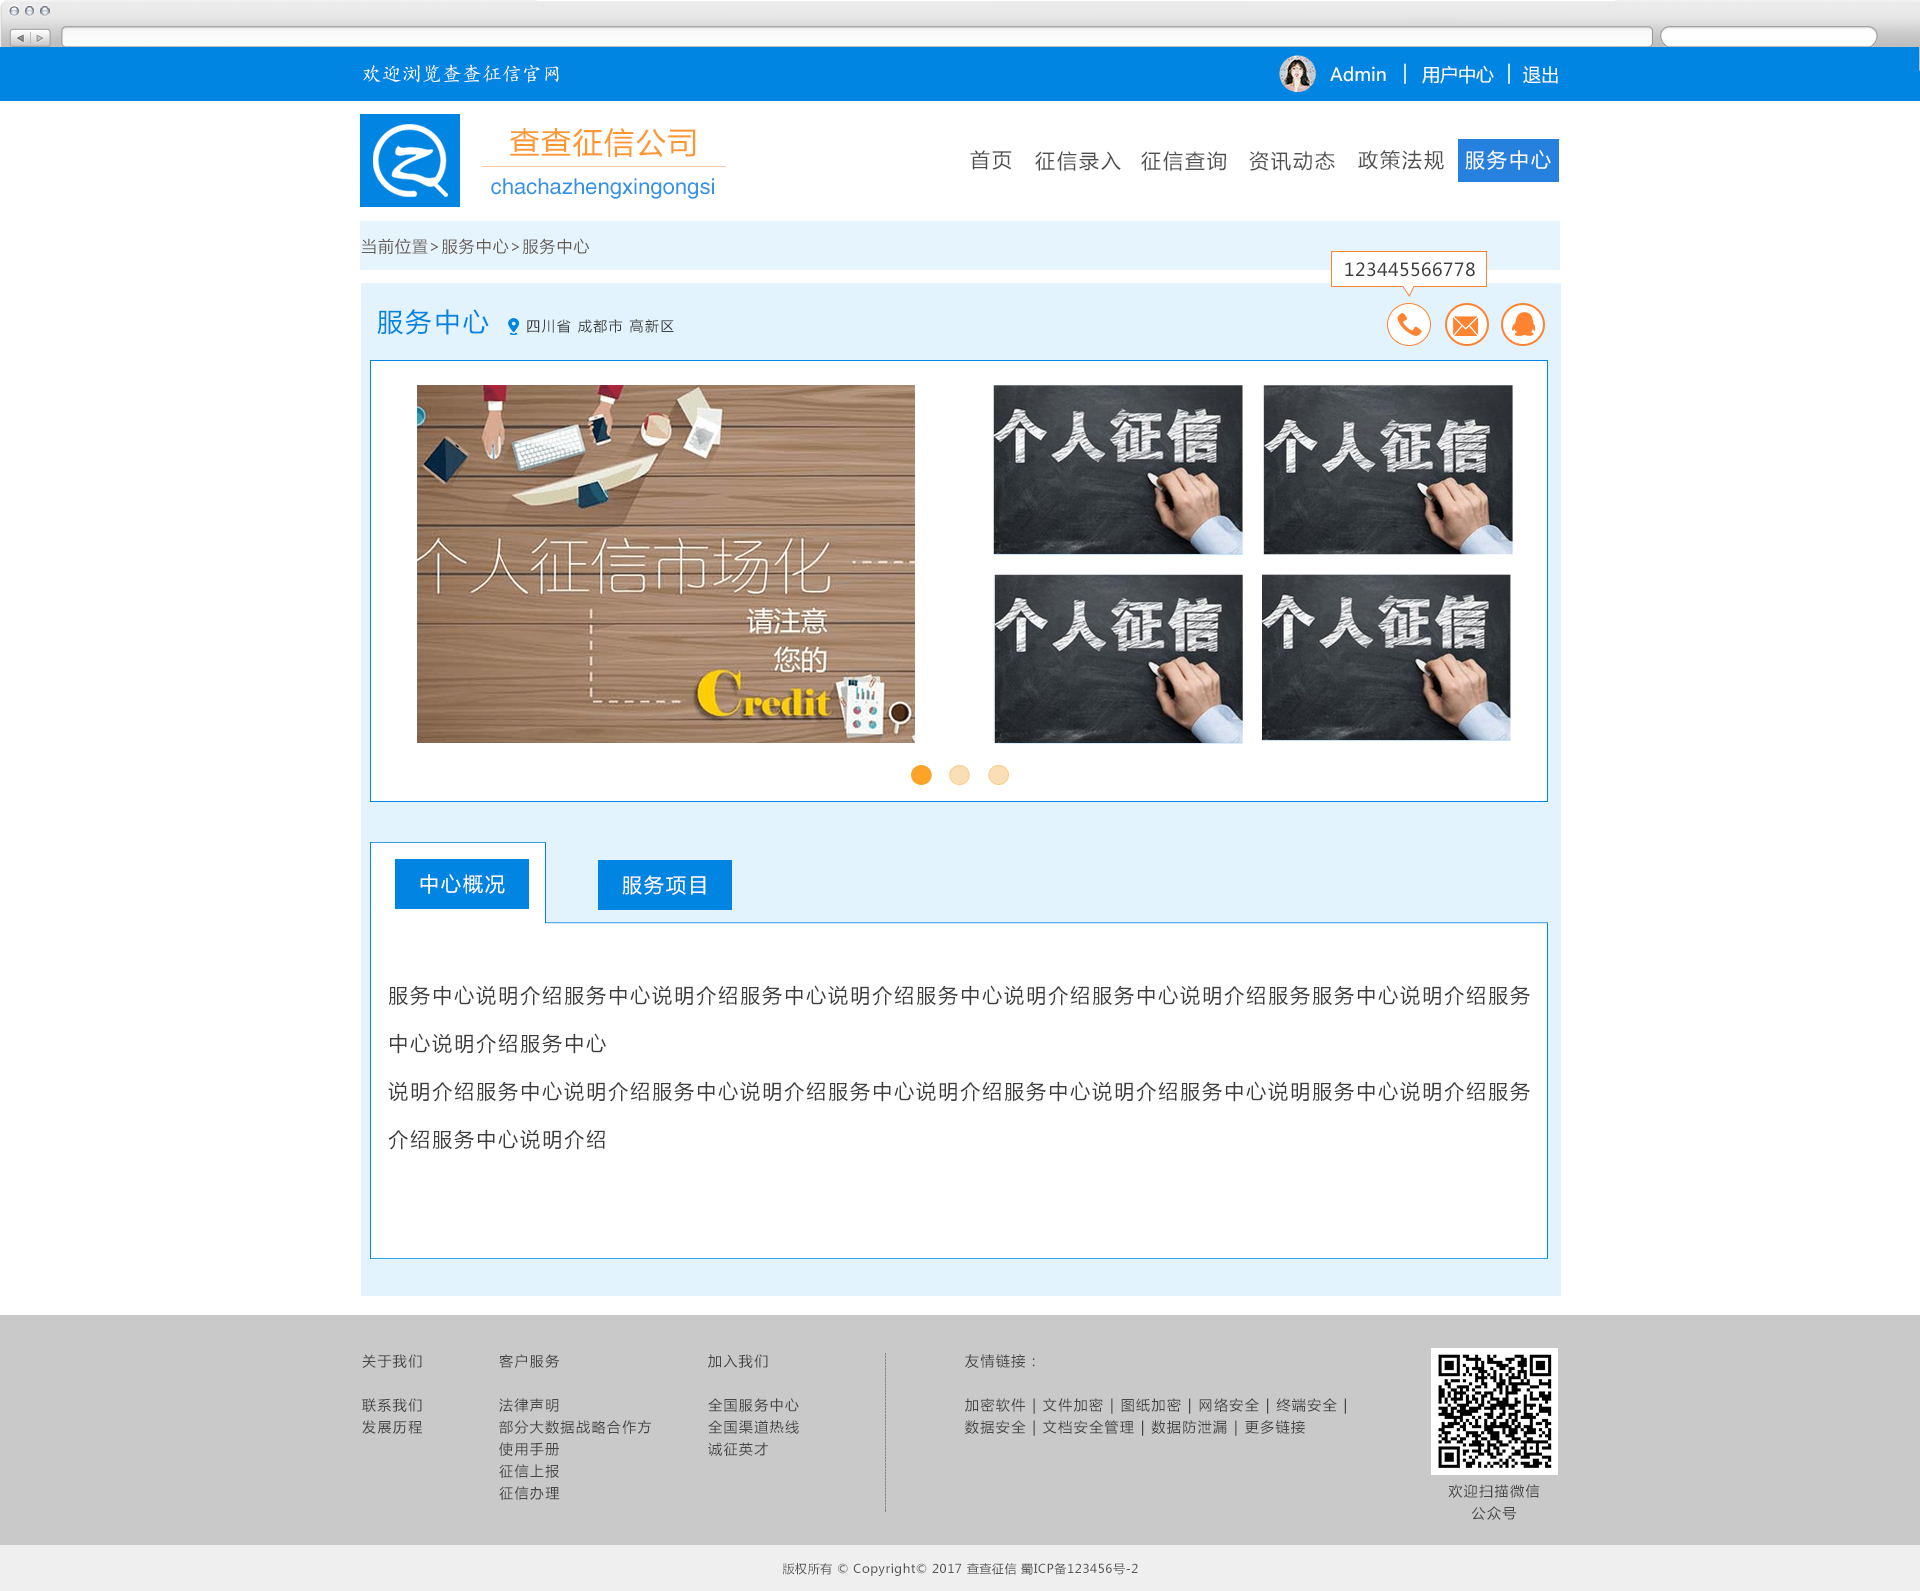The image size is (1920, 1591).
Task: Click 更多链接 friendly link
Action: point(1275,1427)
